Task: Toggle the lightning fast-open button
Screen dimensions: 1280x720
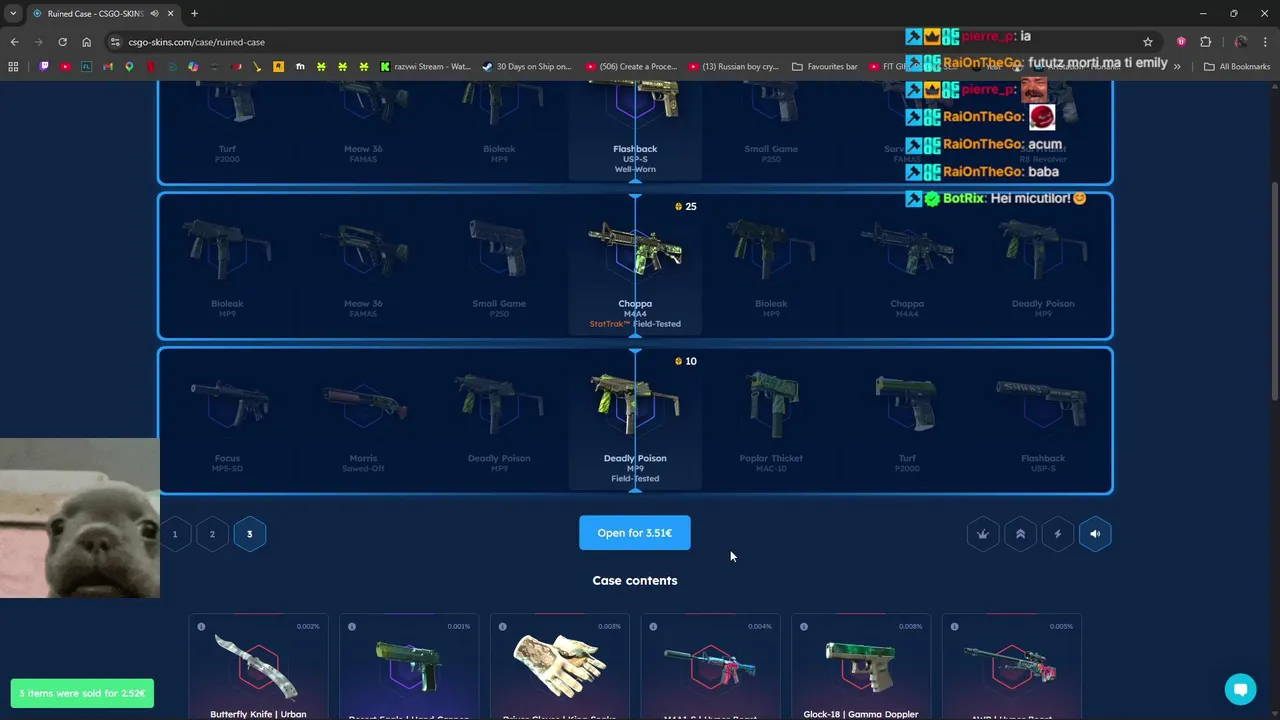Action: (1057, 534)
